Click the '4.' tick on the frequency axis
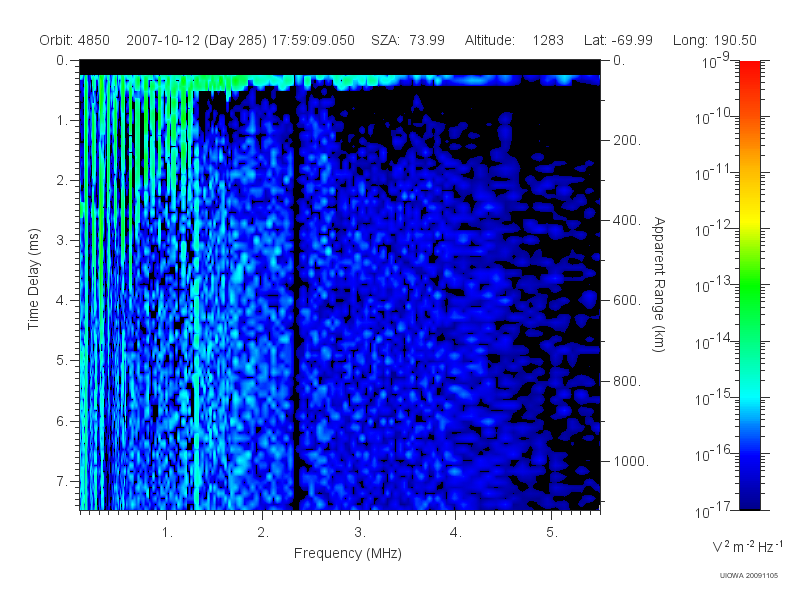The image size is (800, 600). click(456, 532)
